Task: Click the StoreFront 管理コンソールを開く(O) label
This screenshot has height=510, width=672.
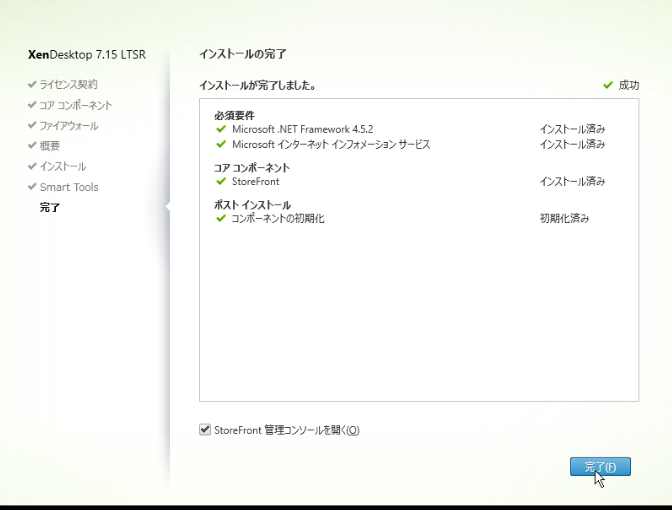Action: [x=287, y=430]
